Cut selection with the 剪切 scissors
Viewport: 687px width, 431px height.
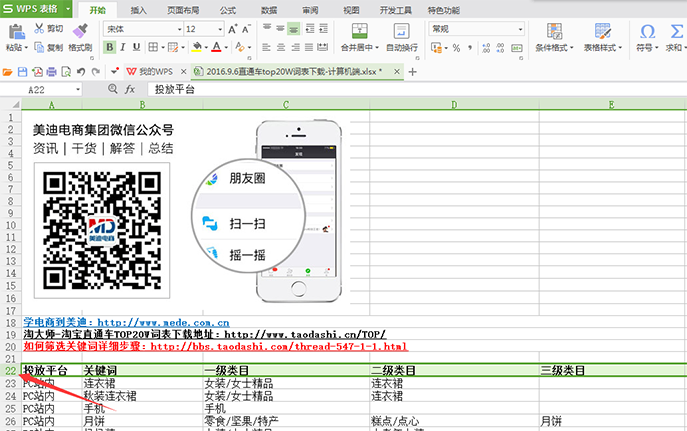coord(49,29)
